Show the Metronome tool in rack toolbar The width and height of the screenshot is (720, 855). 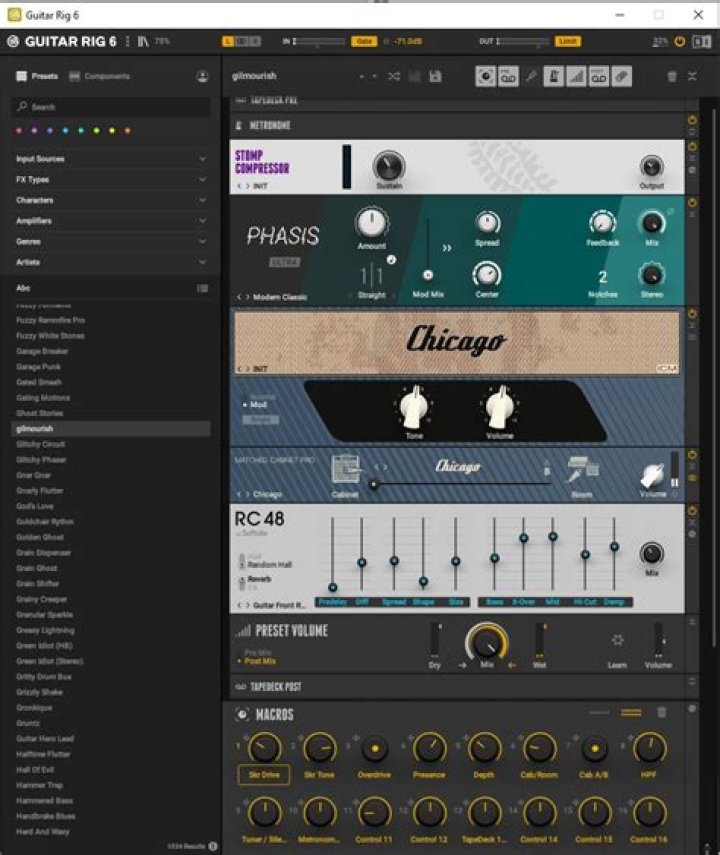(554, 76)
